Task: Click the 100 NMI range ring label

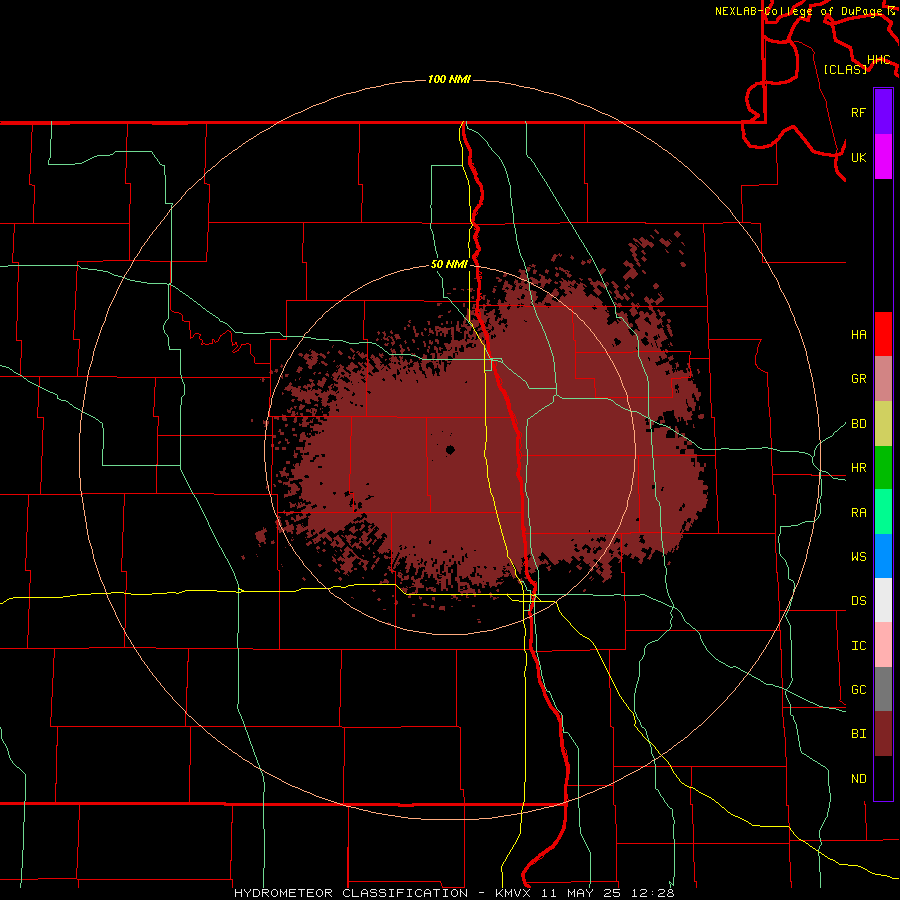Action: click(449, 79)
